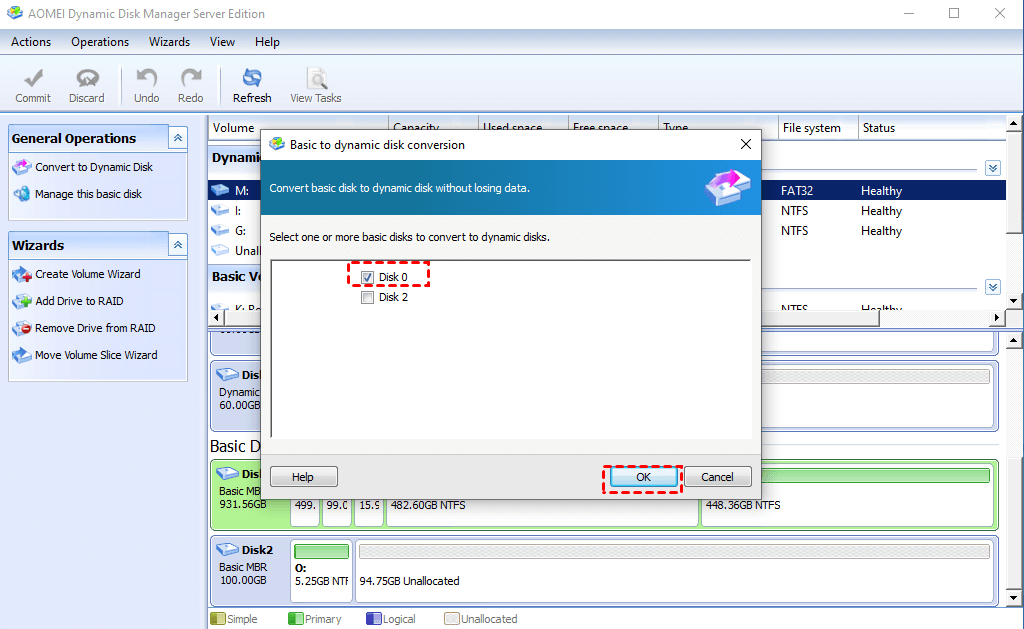Viewport: 1024px width, 629px height.
Task: Click Move Volume Slice Wizard icon
Action: click(22, 355)
